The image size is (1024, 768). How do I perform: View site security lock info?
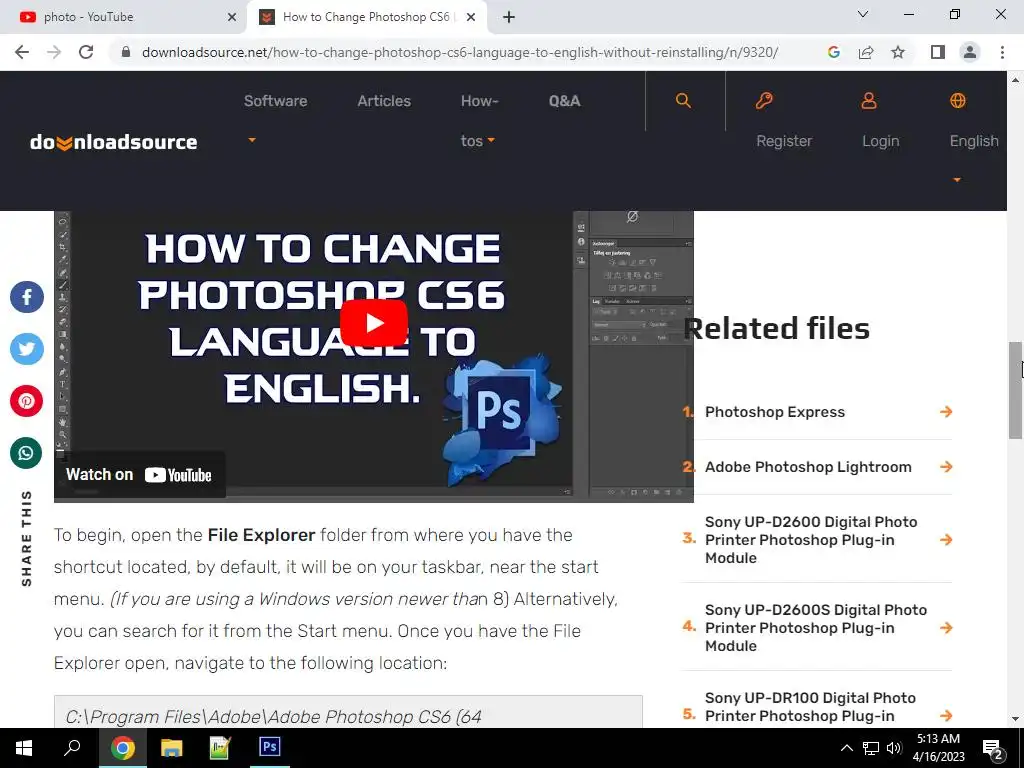point(126,52)
